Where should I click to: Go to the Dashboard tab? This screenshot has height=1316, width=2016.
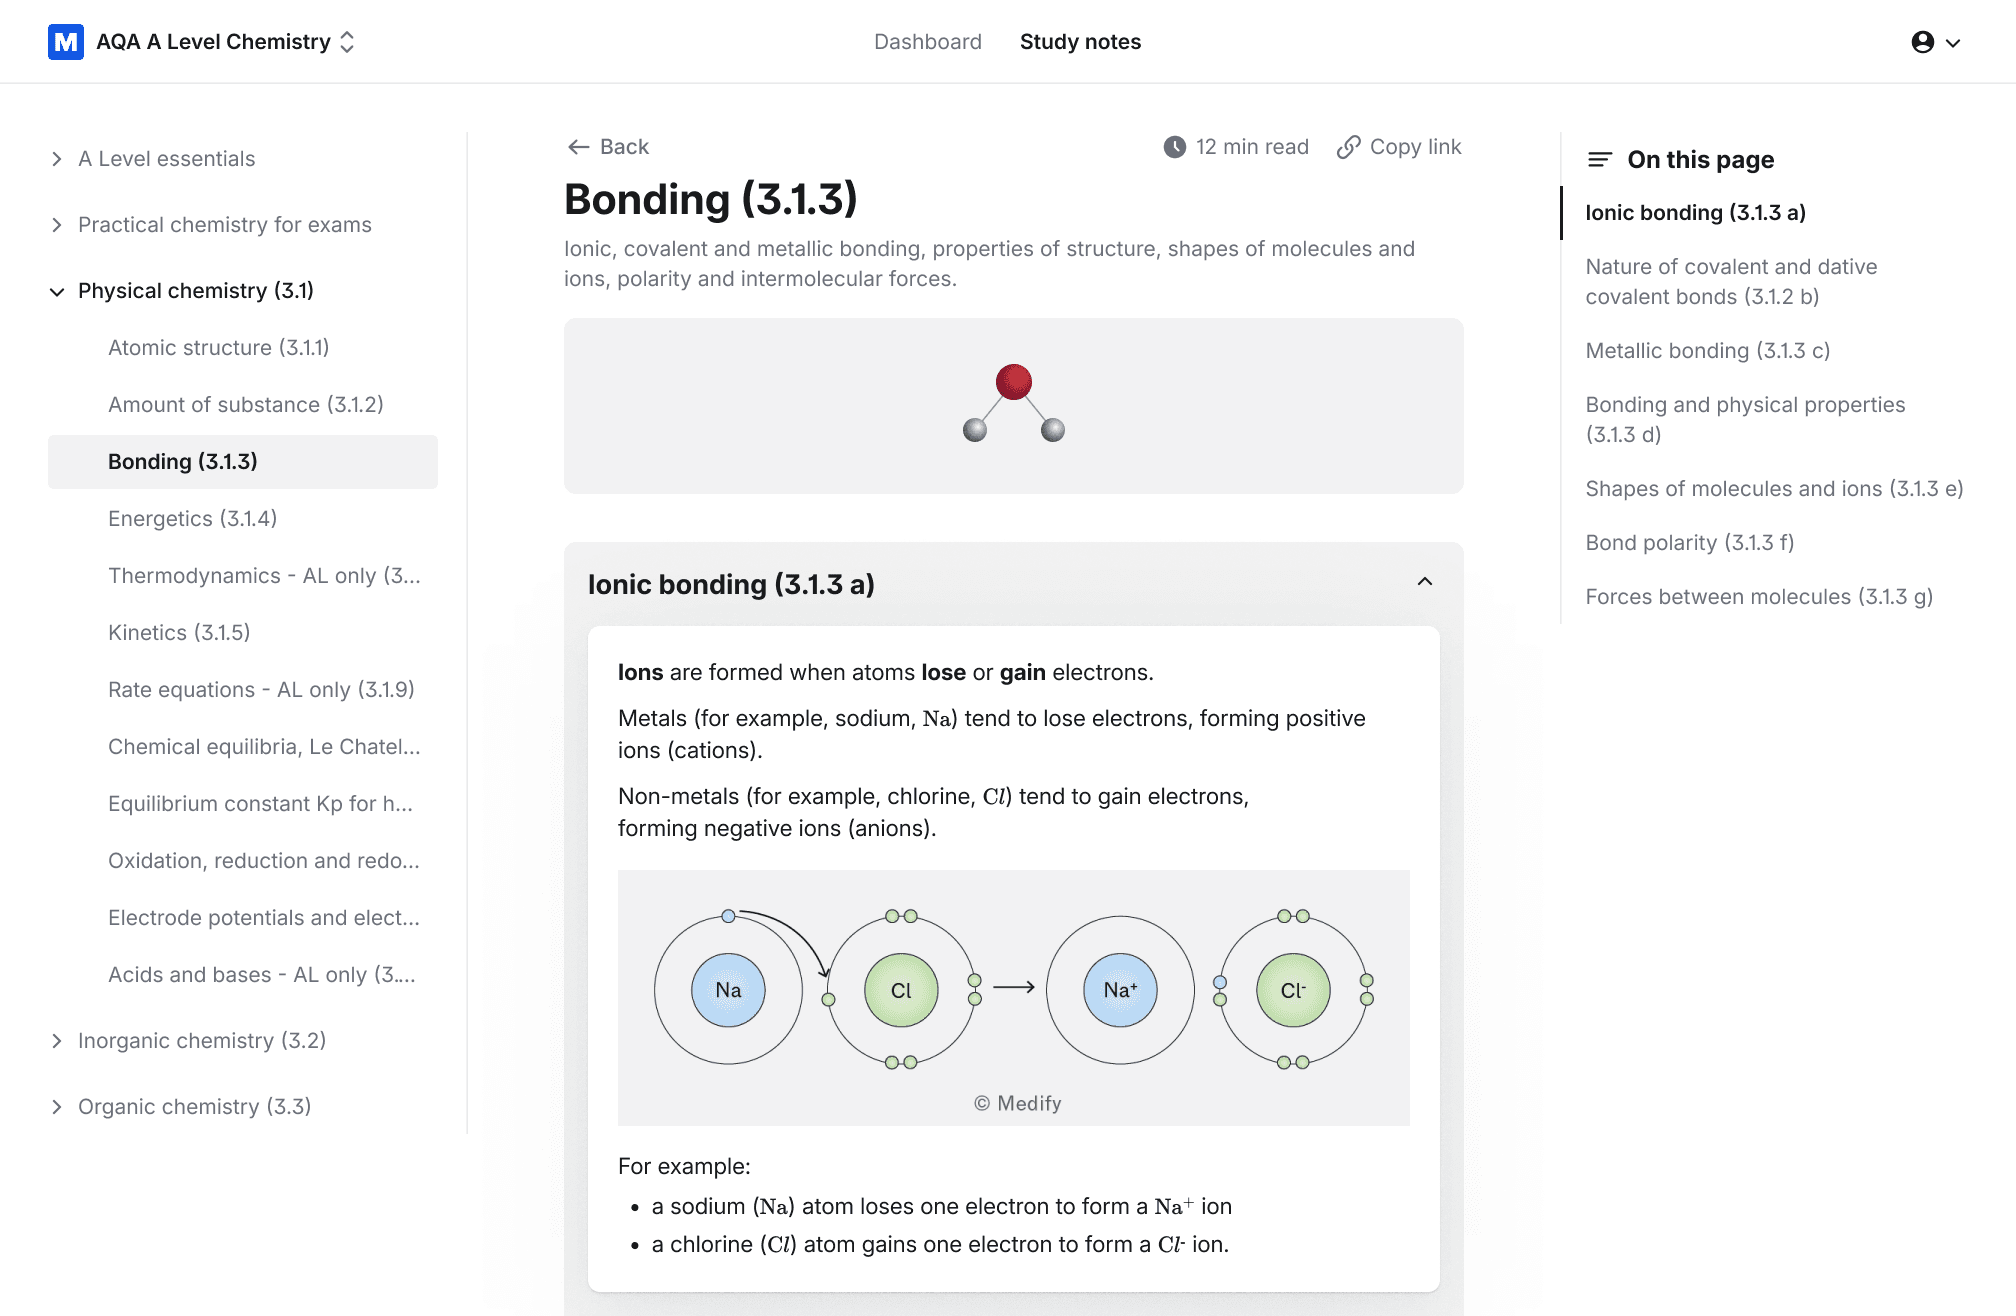[928, 42]
